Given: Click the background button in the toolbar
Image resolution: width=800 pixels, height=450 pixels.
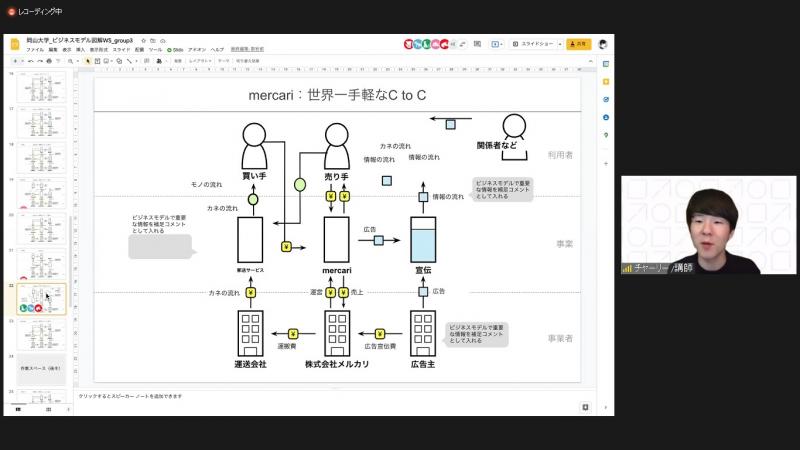Looking at the screenshot, I should (x=178, y=61).
